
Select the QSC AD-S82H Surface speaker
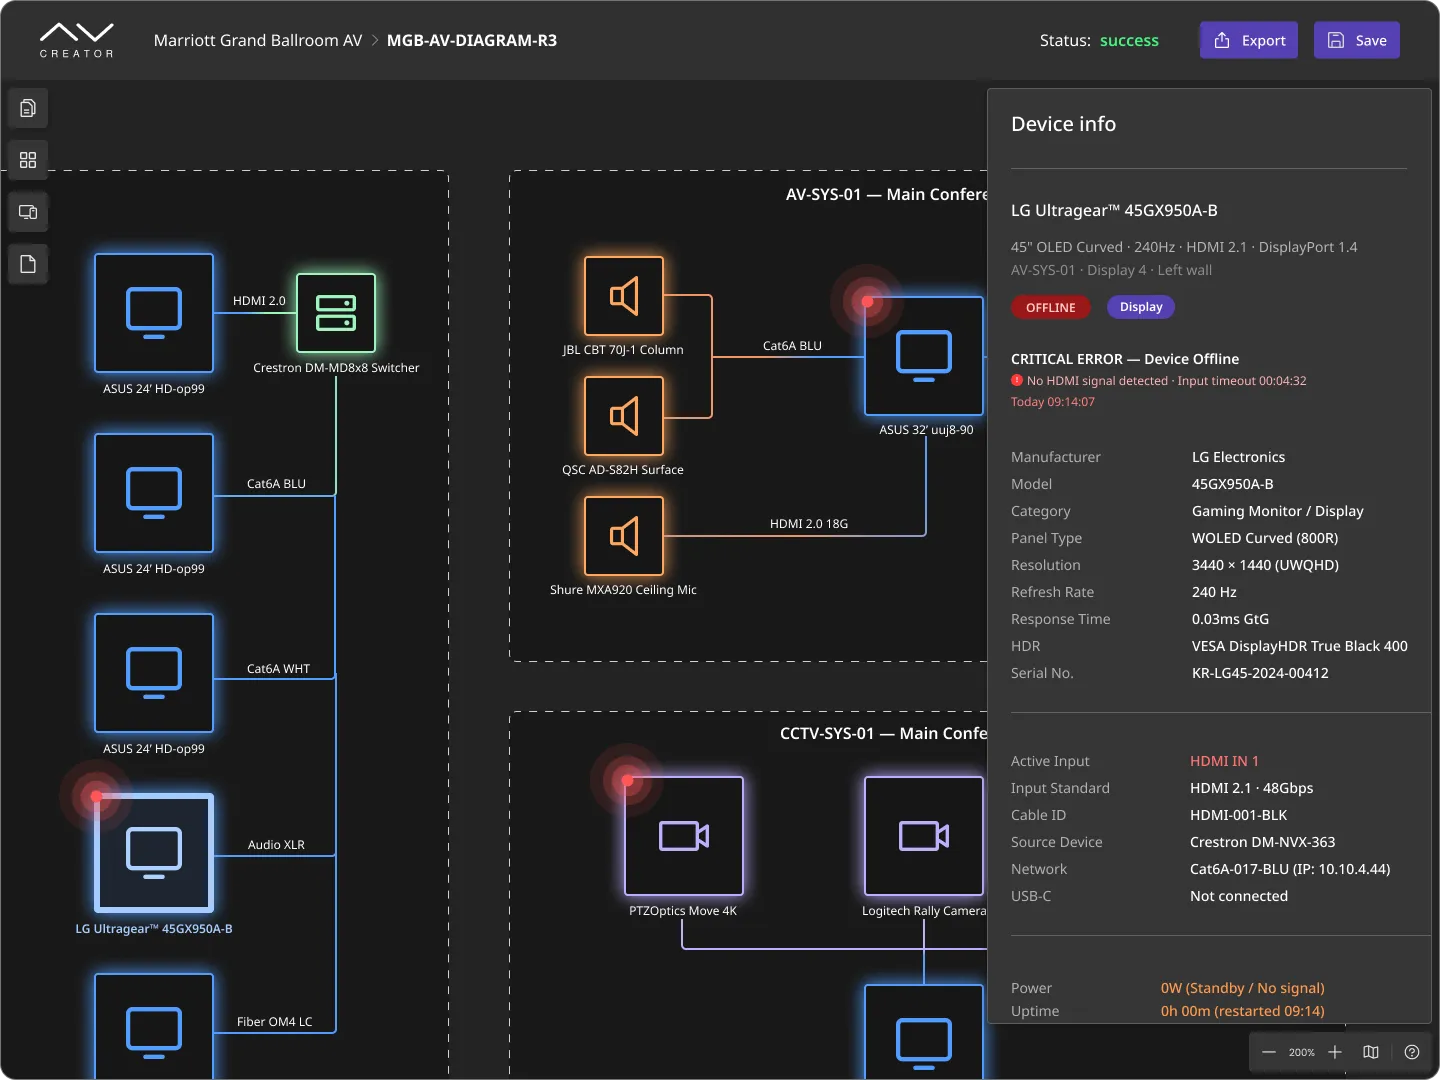pyautogui.click(x=624, y=416)
